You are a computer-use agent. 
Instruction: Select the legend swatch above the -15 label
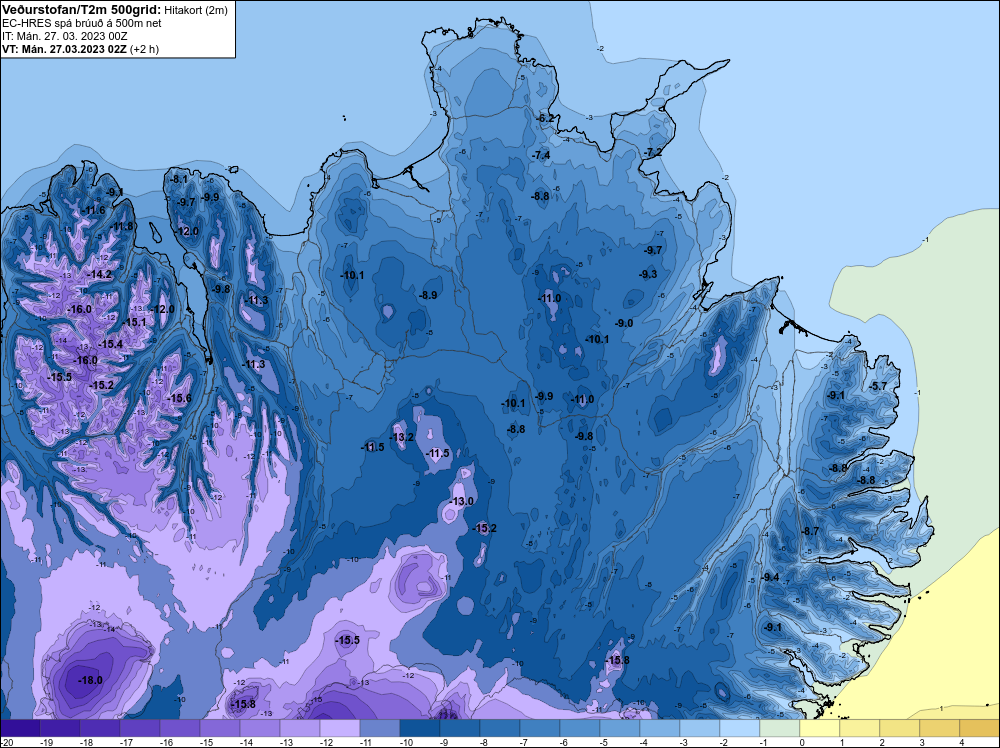pyautogui.click(x=220, y=728)
